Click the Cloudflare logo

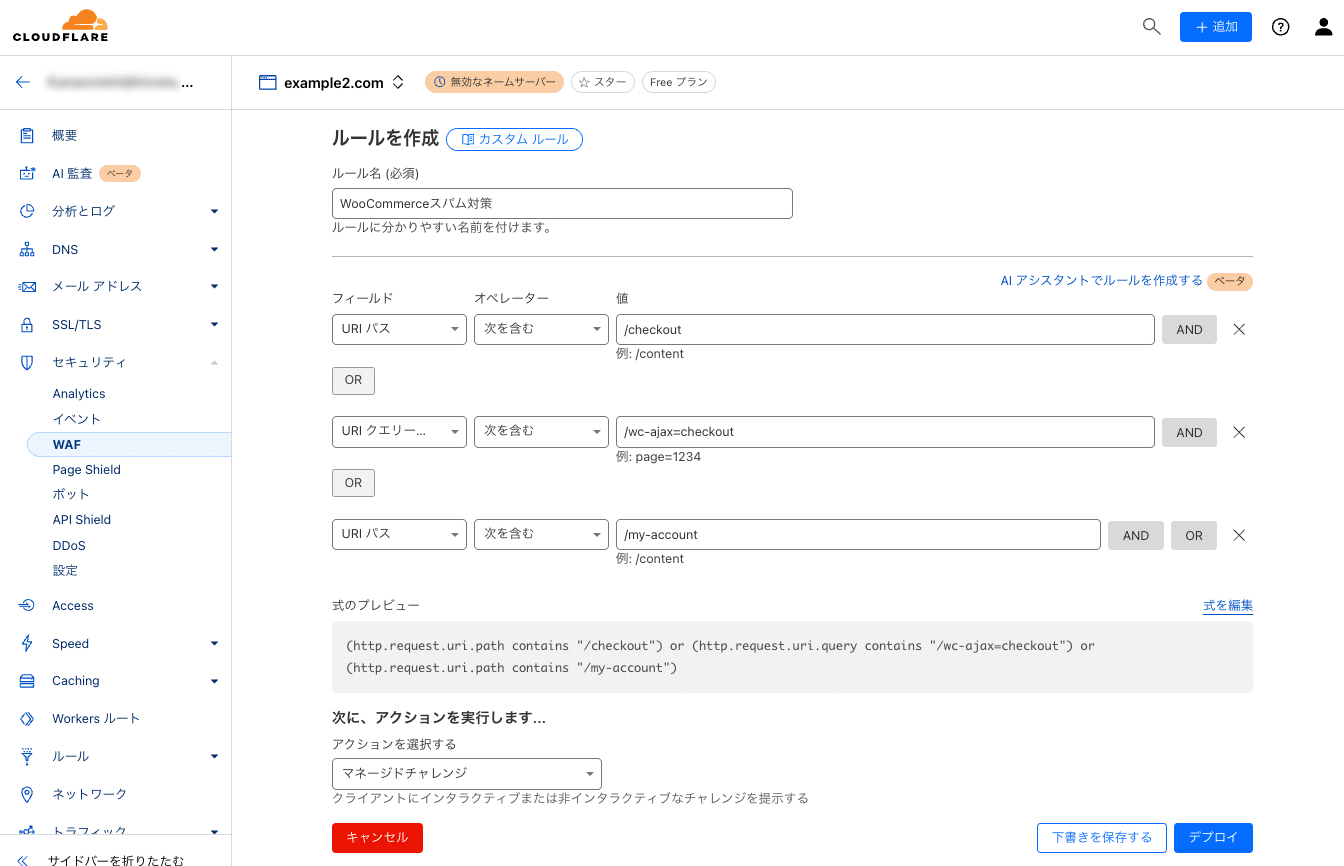tap(60, 24)
